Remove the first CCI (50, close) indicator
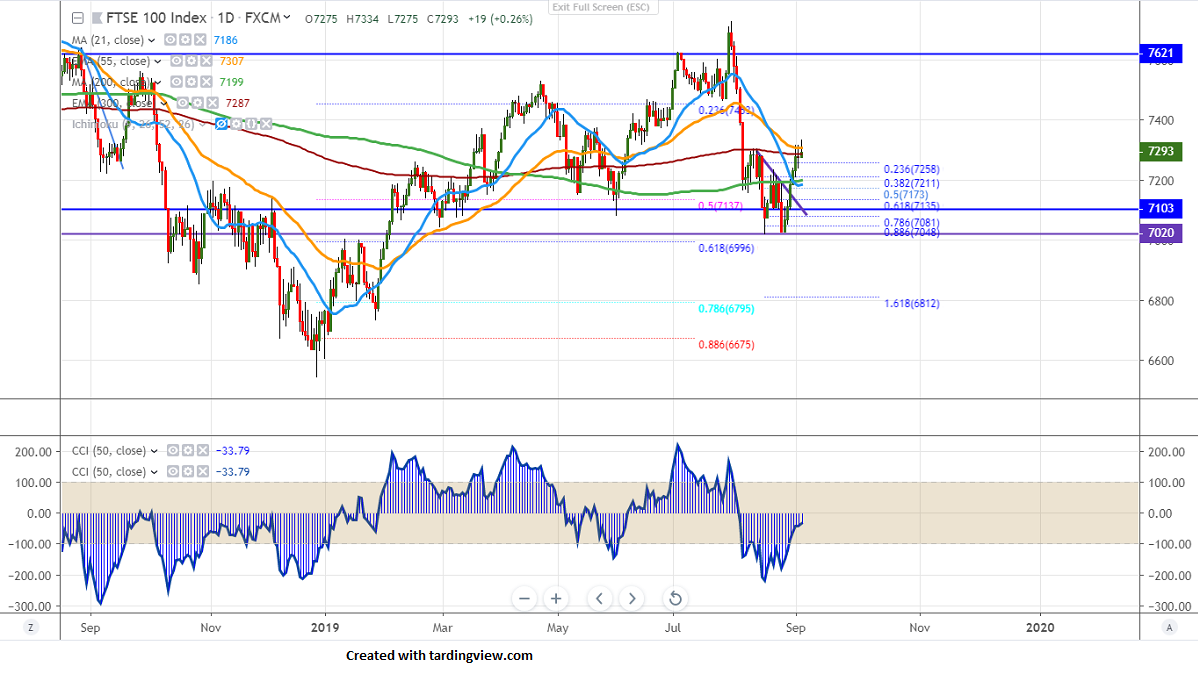1198x674 pixels. pos(202,451)
